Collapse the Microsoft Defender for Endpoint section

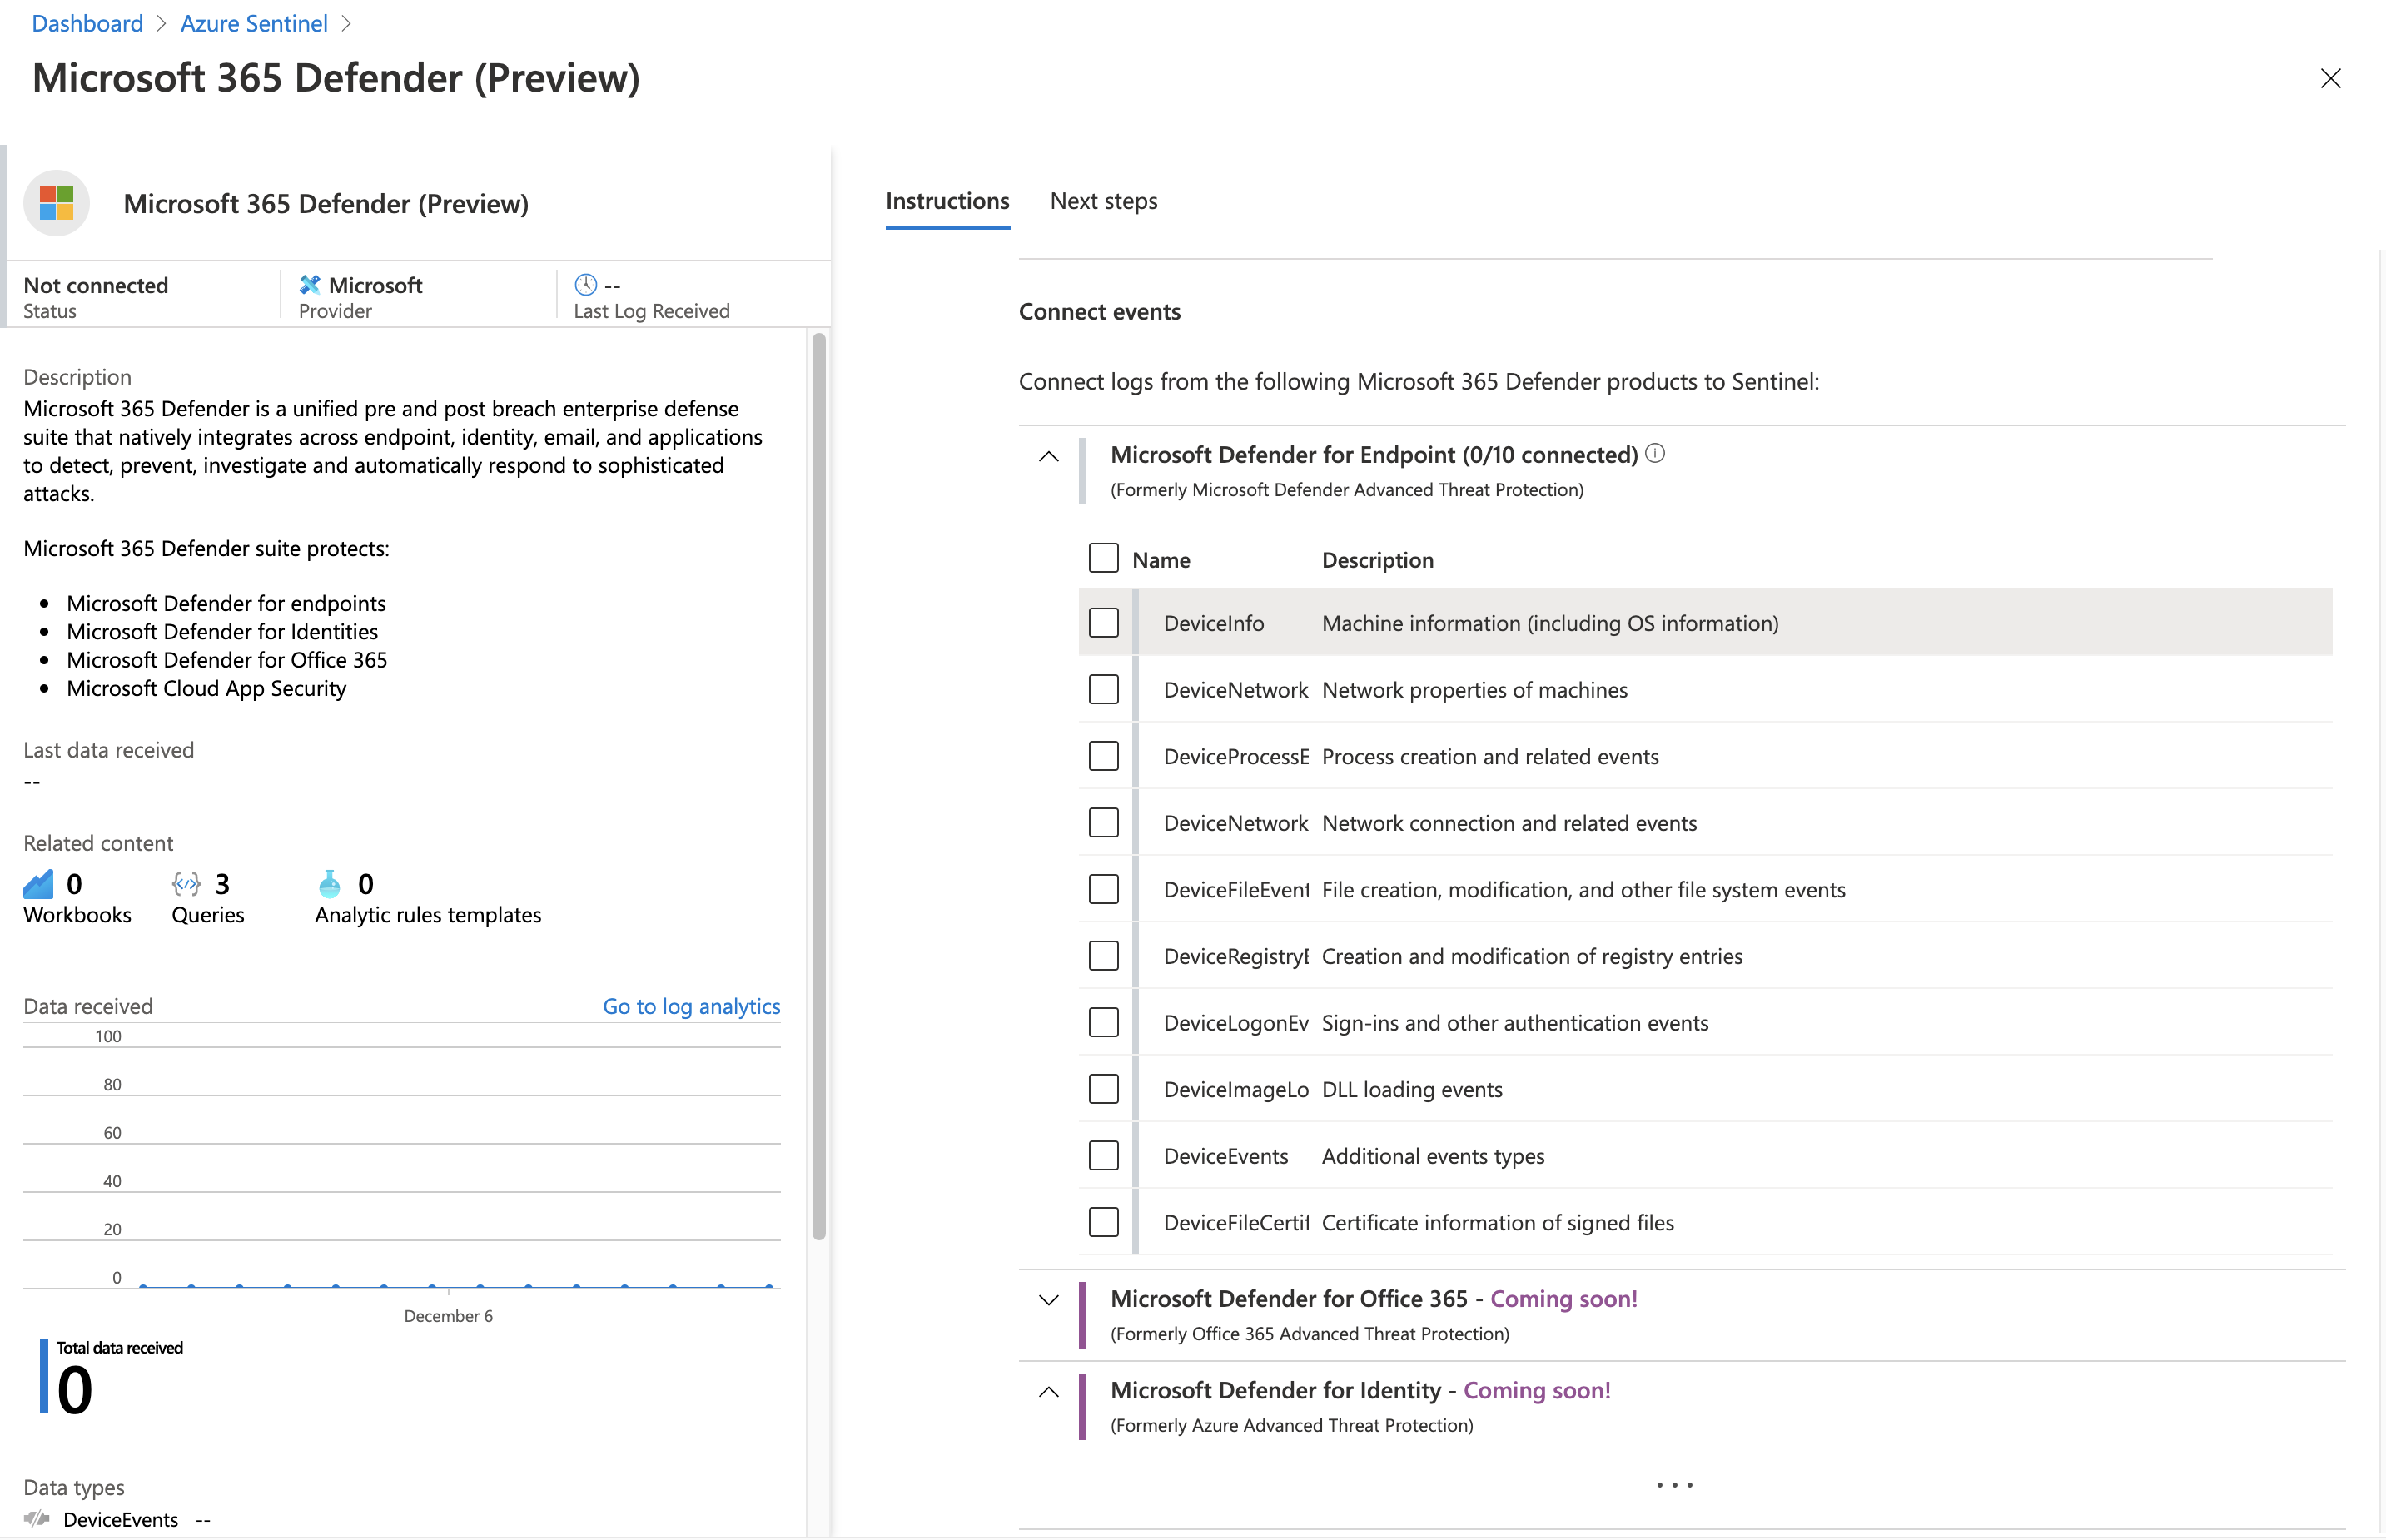click(1045, 455)
